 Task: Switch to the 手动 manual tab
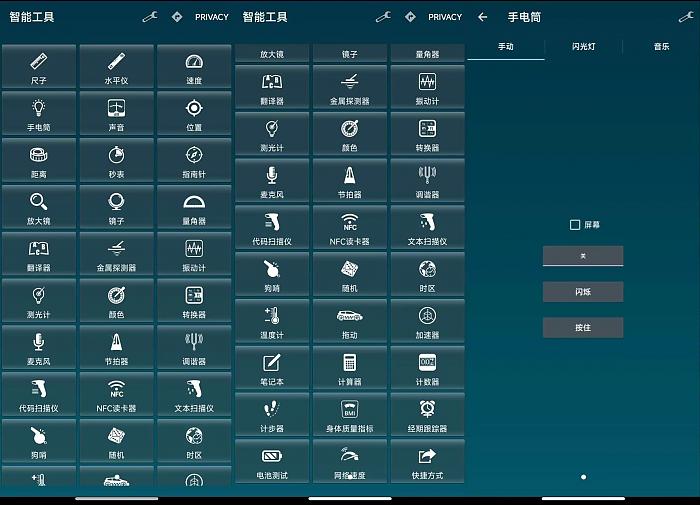click(x=506, y=46)
